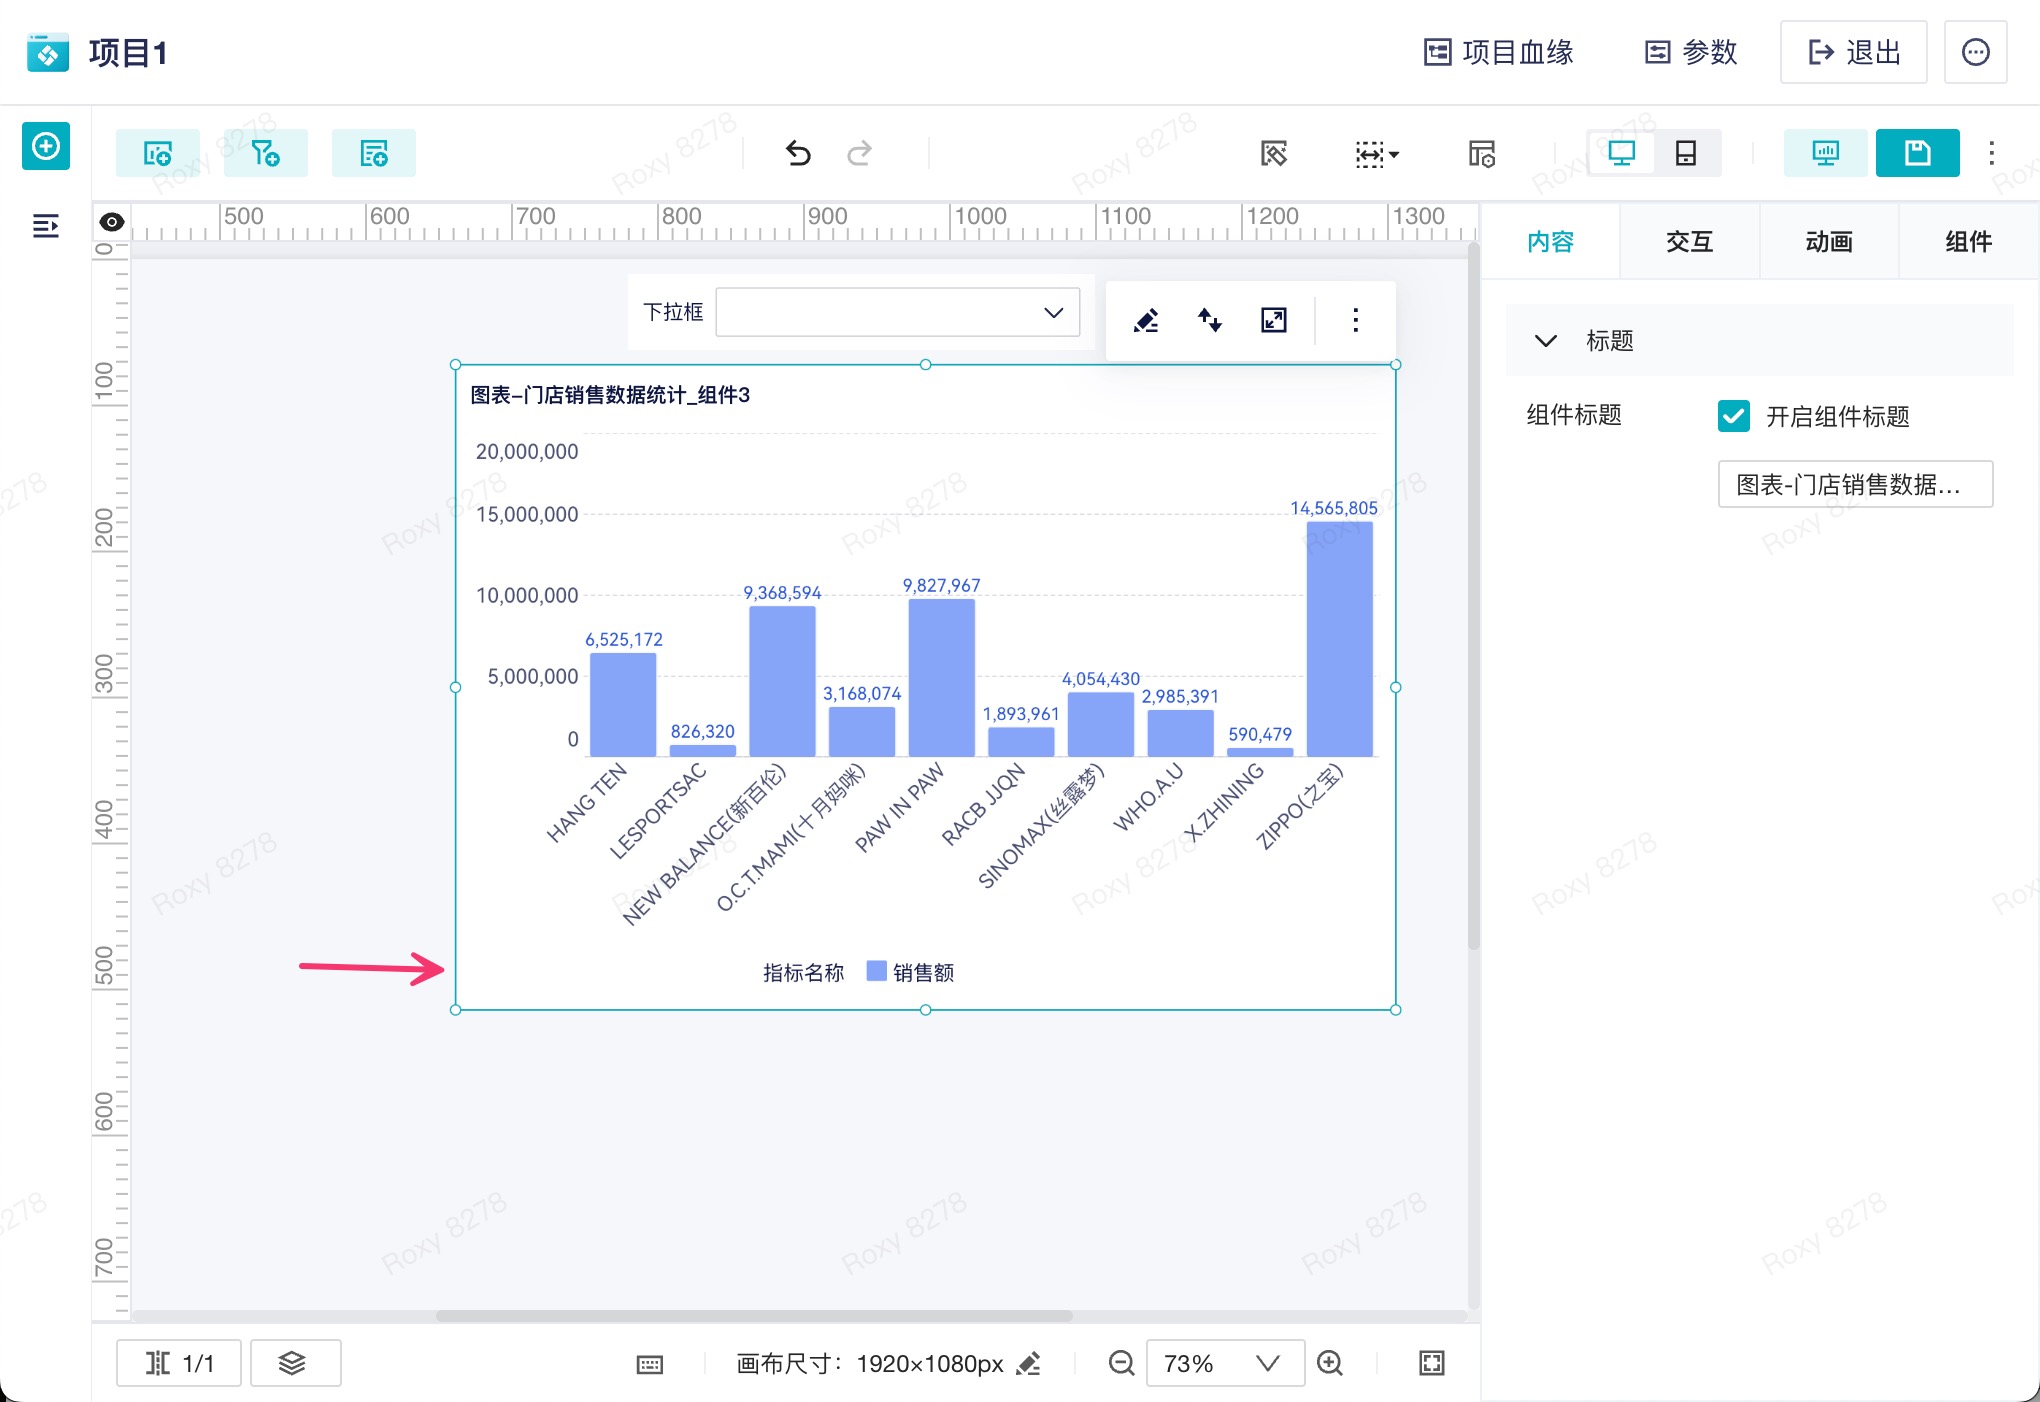Click the project logo icon
The height and width of the screenshot is (1402, 2040).
pos(47,52)
